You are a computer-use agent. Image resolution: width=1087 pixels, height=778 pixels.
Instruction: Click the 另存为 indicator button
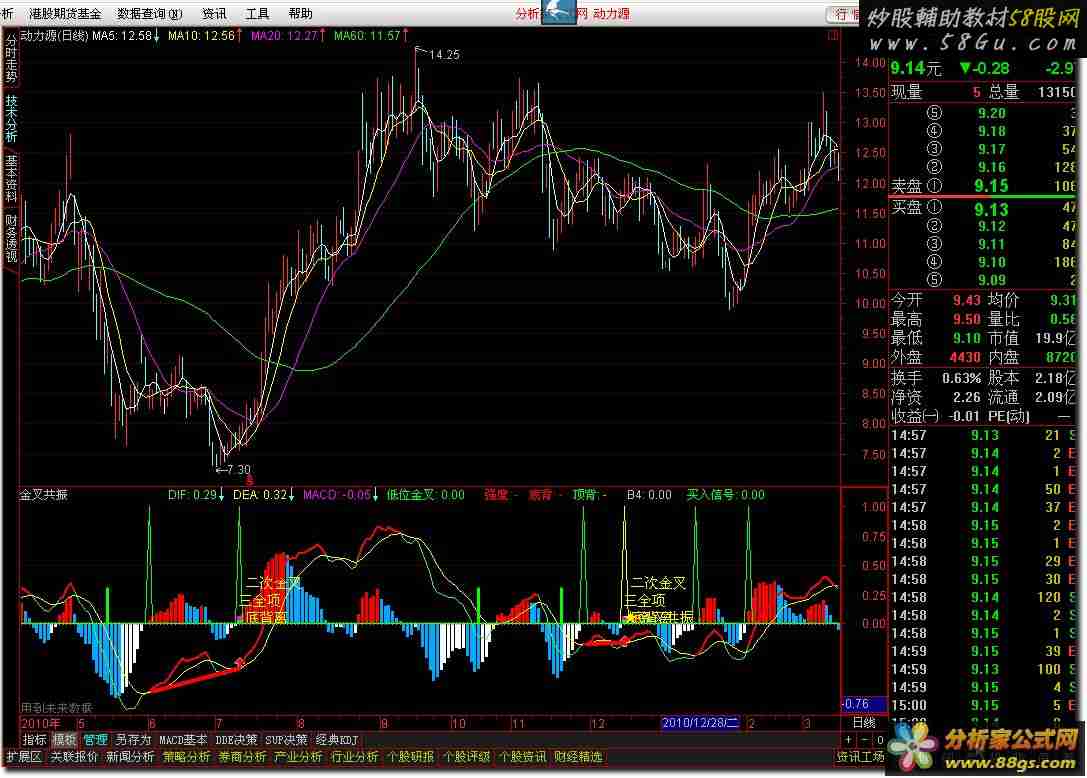click(x=133, y=740)
